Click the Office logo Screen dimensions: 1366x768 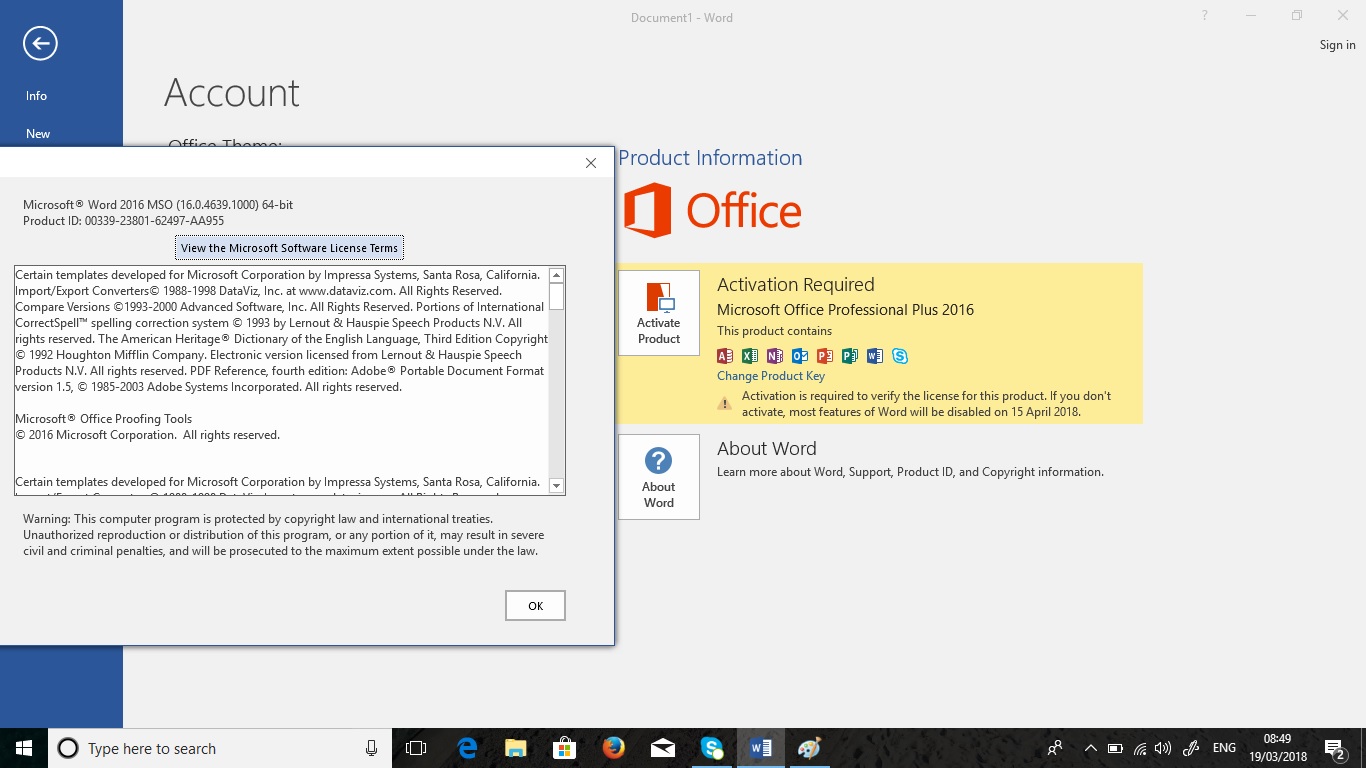pyautogui.click(x=712, y=211)
